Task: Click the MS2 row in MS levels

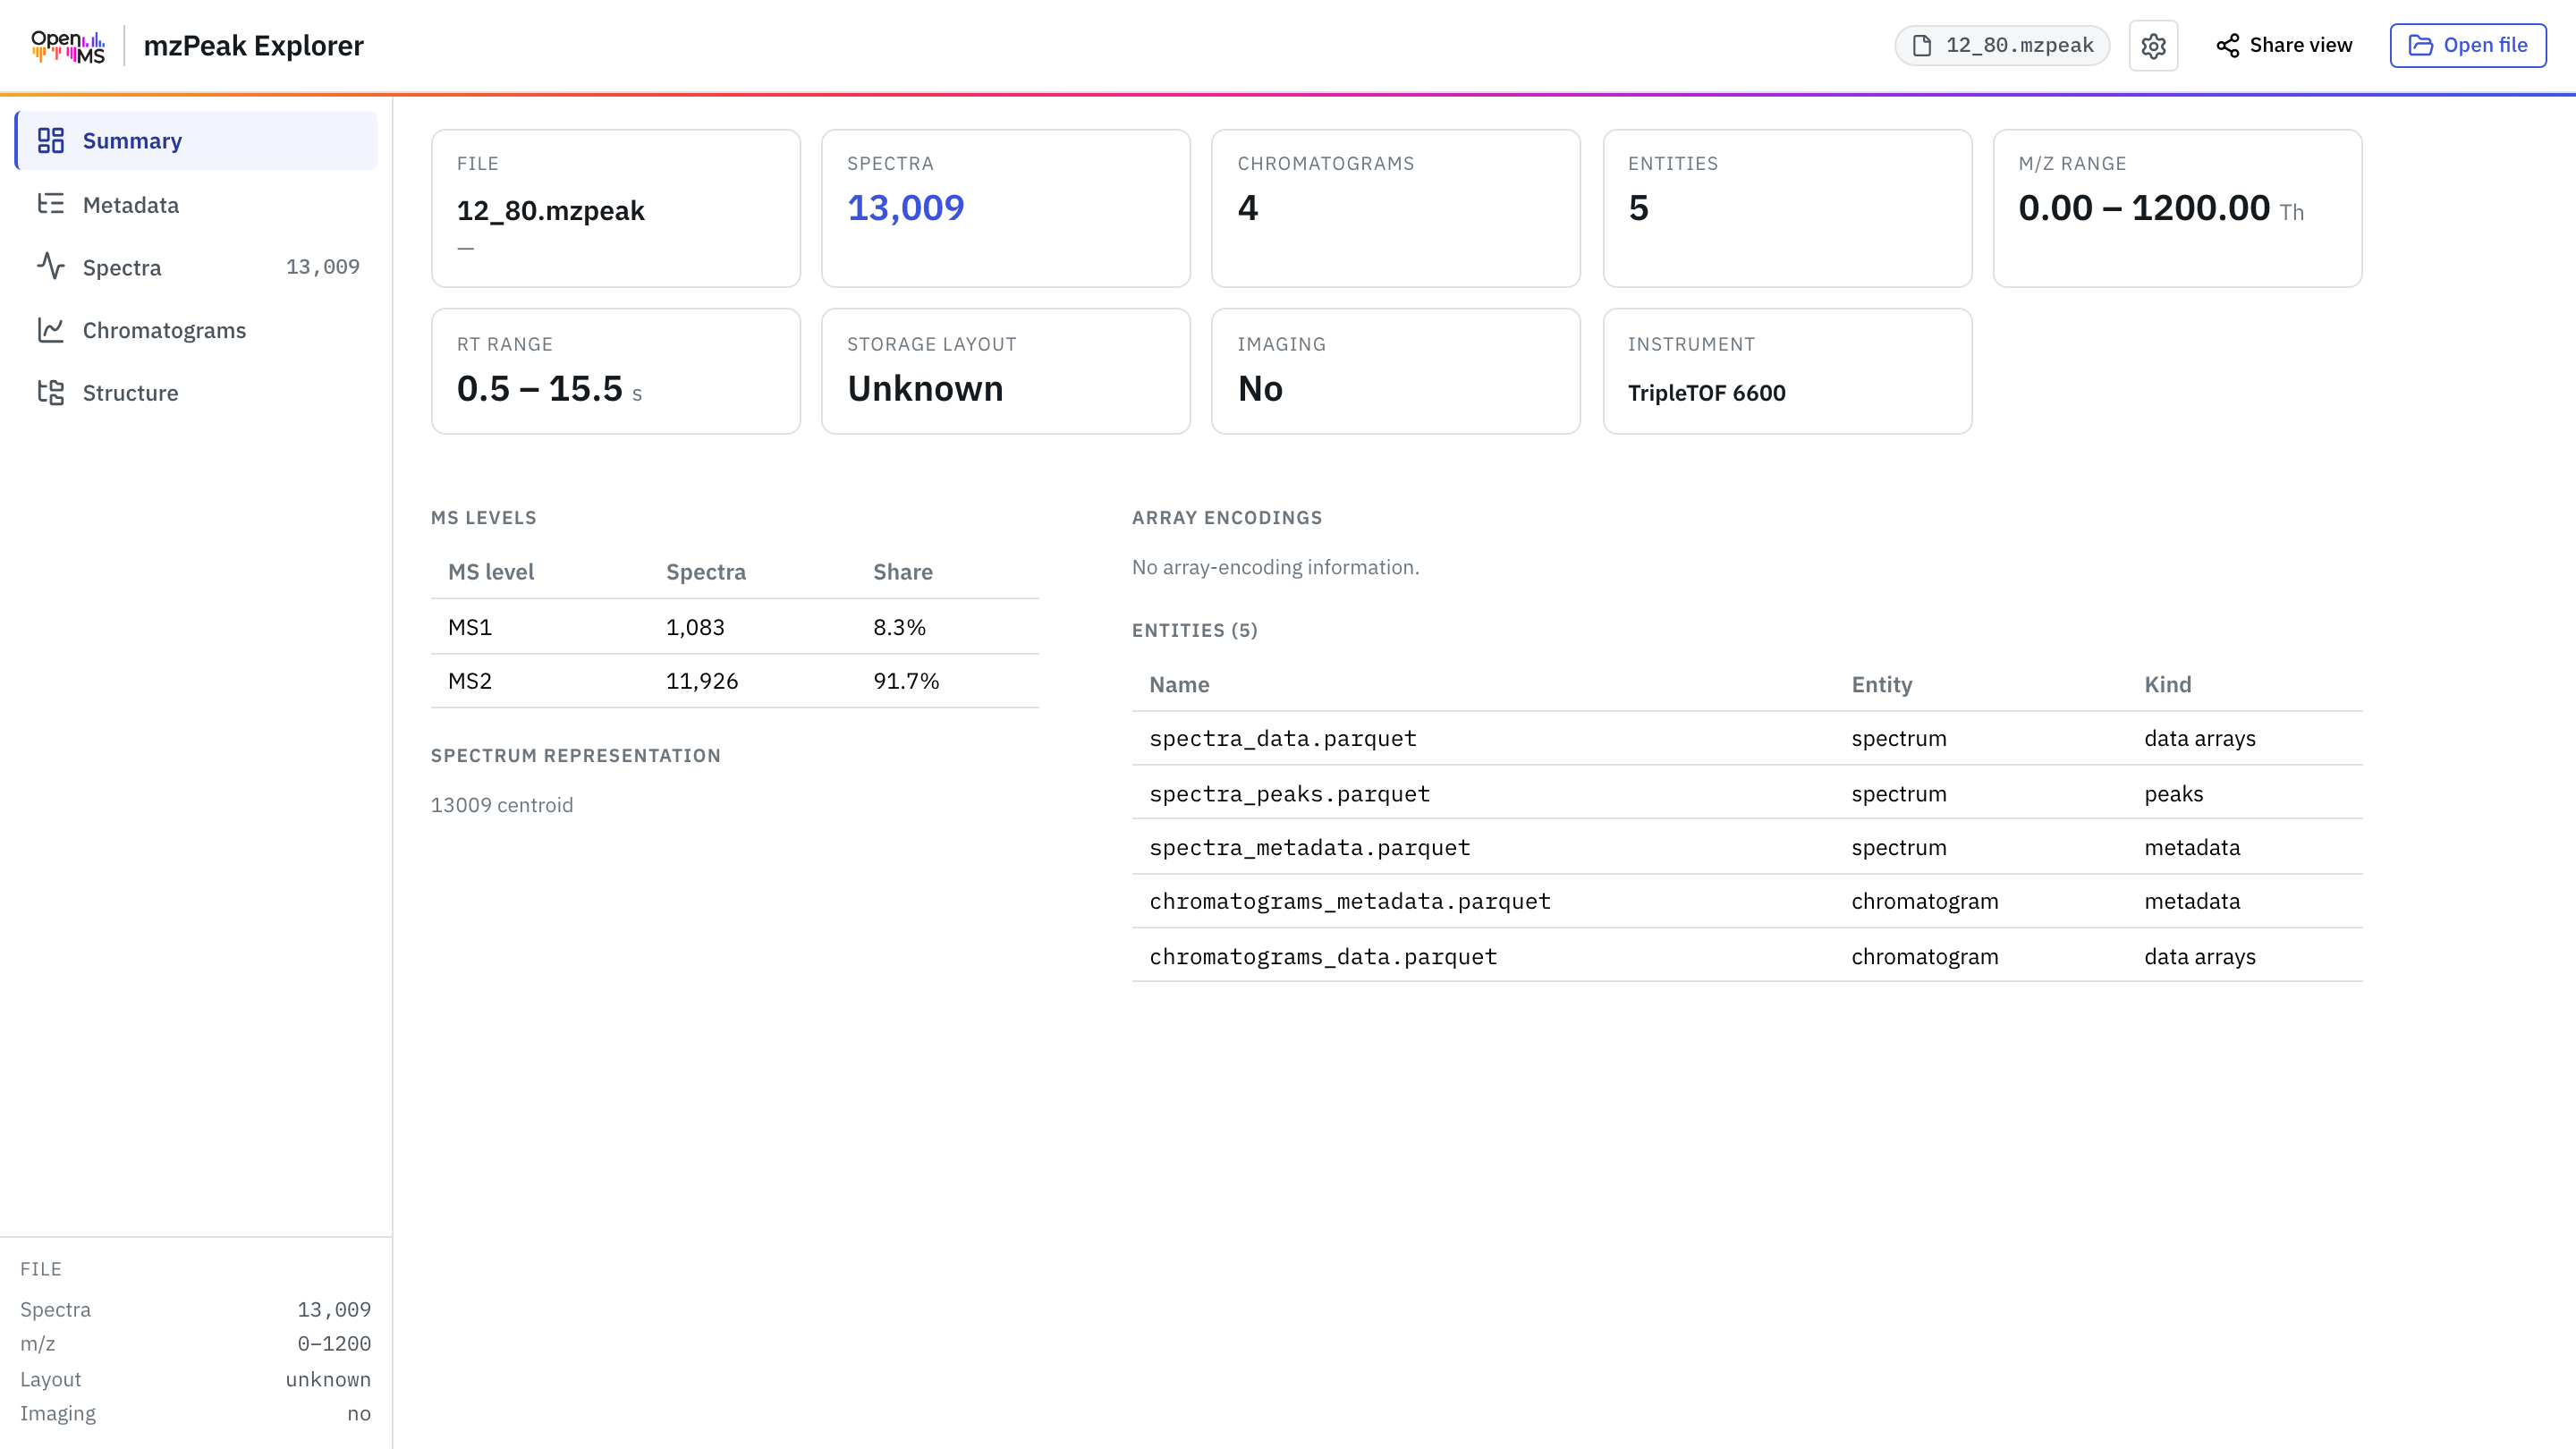Action: 735,681
